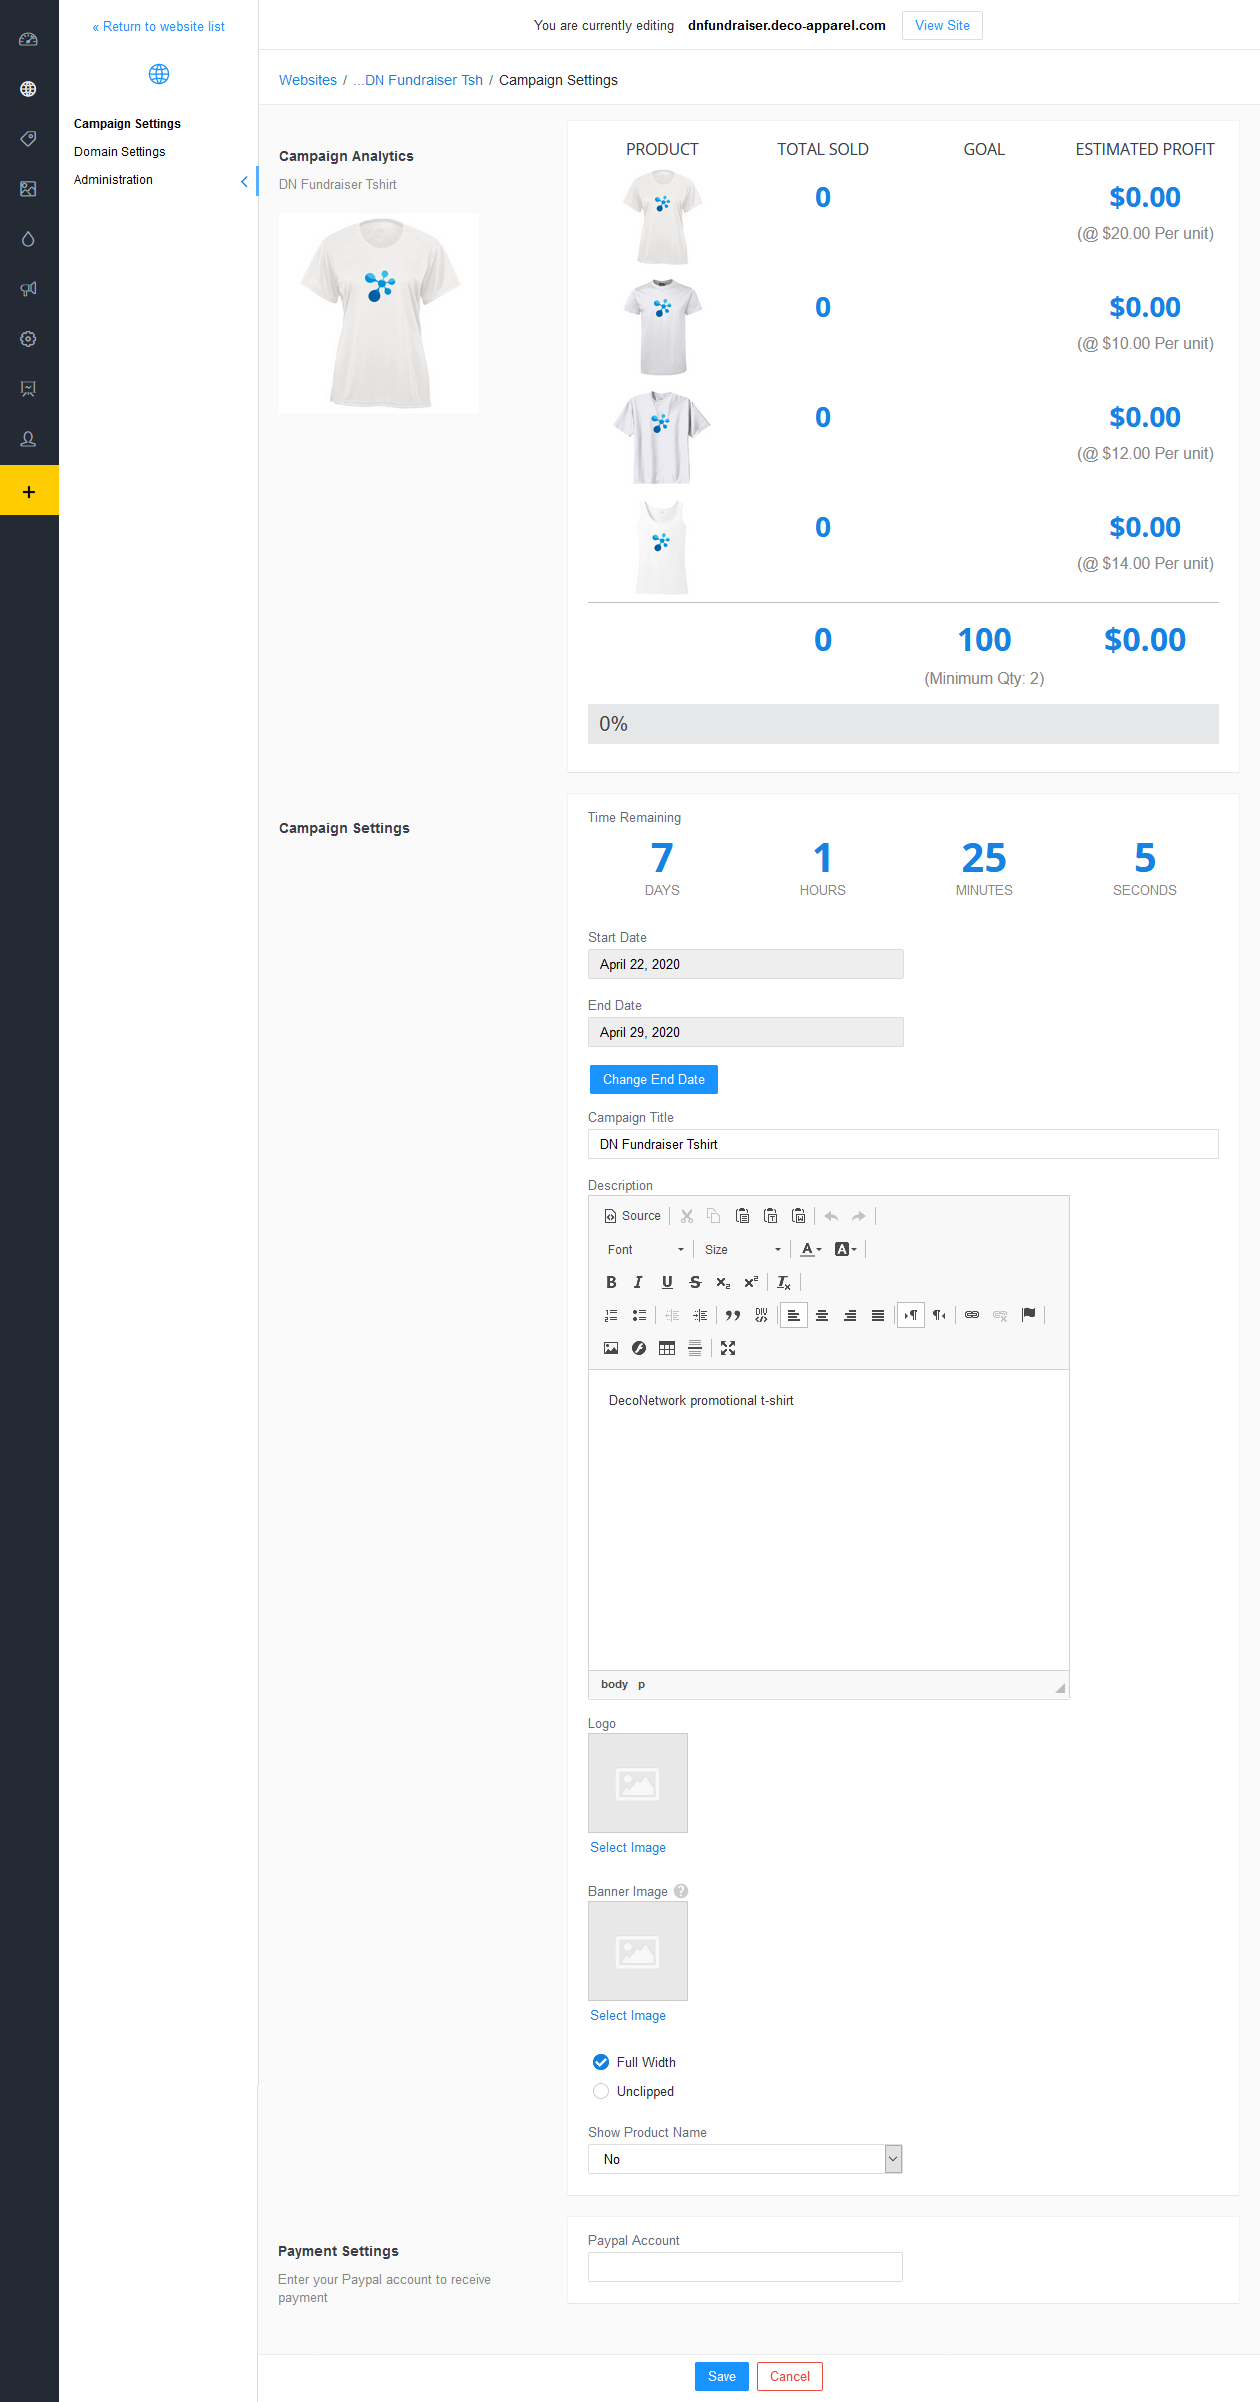Click Return to website list link
Image resolution: width=1260 pixels, height=2402 pixels.
[x=158, y=27]
